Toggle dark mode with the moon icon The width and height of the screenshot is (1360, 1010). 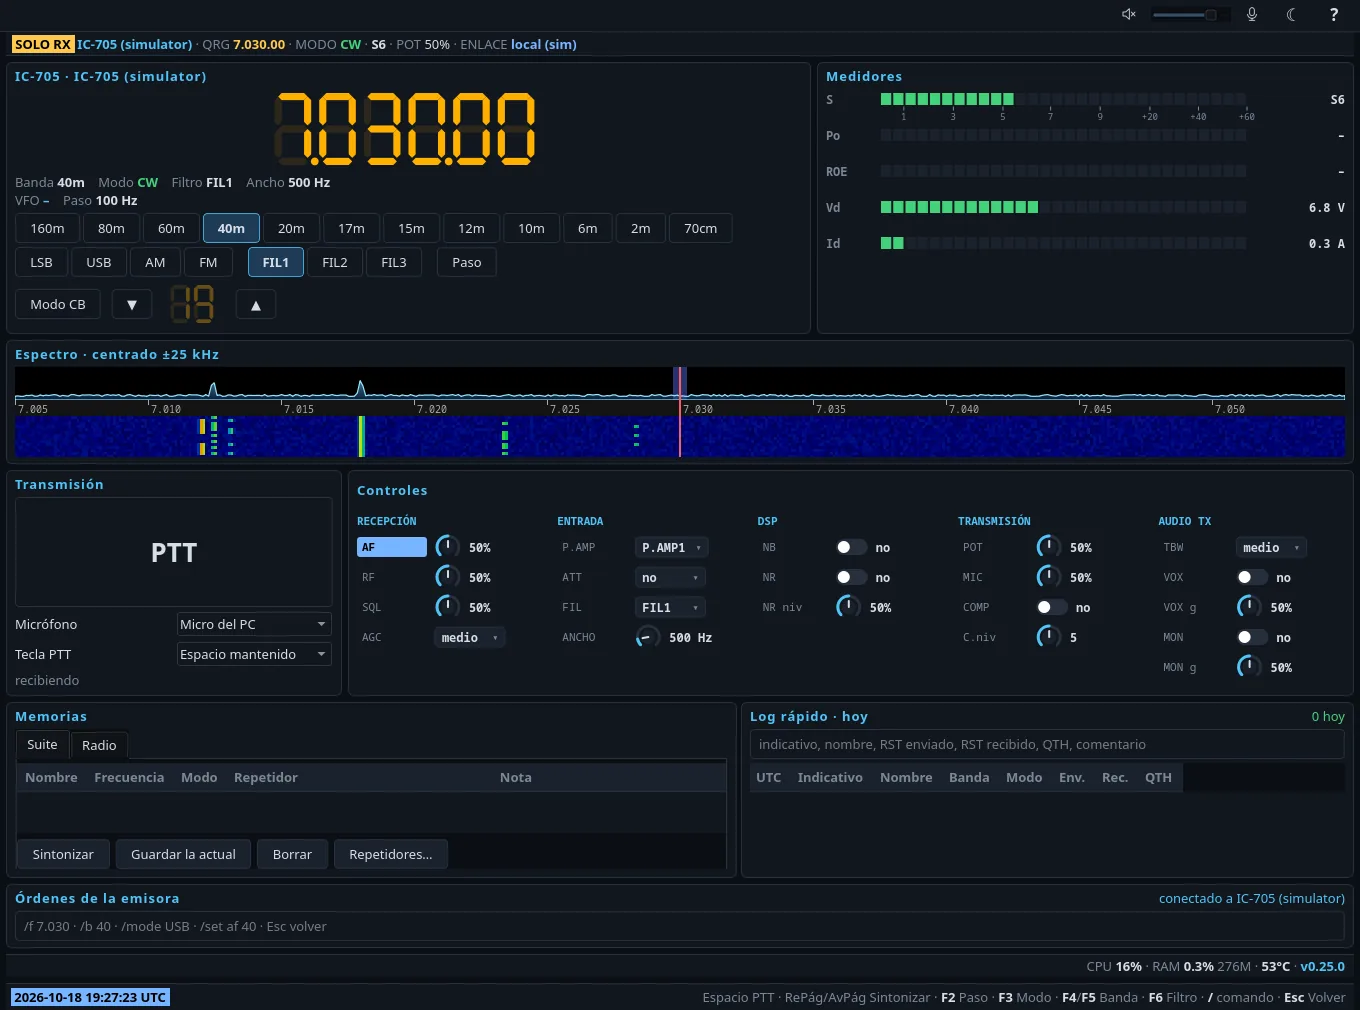pos(1291,14)
